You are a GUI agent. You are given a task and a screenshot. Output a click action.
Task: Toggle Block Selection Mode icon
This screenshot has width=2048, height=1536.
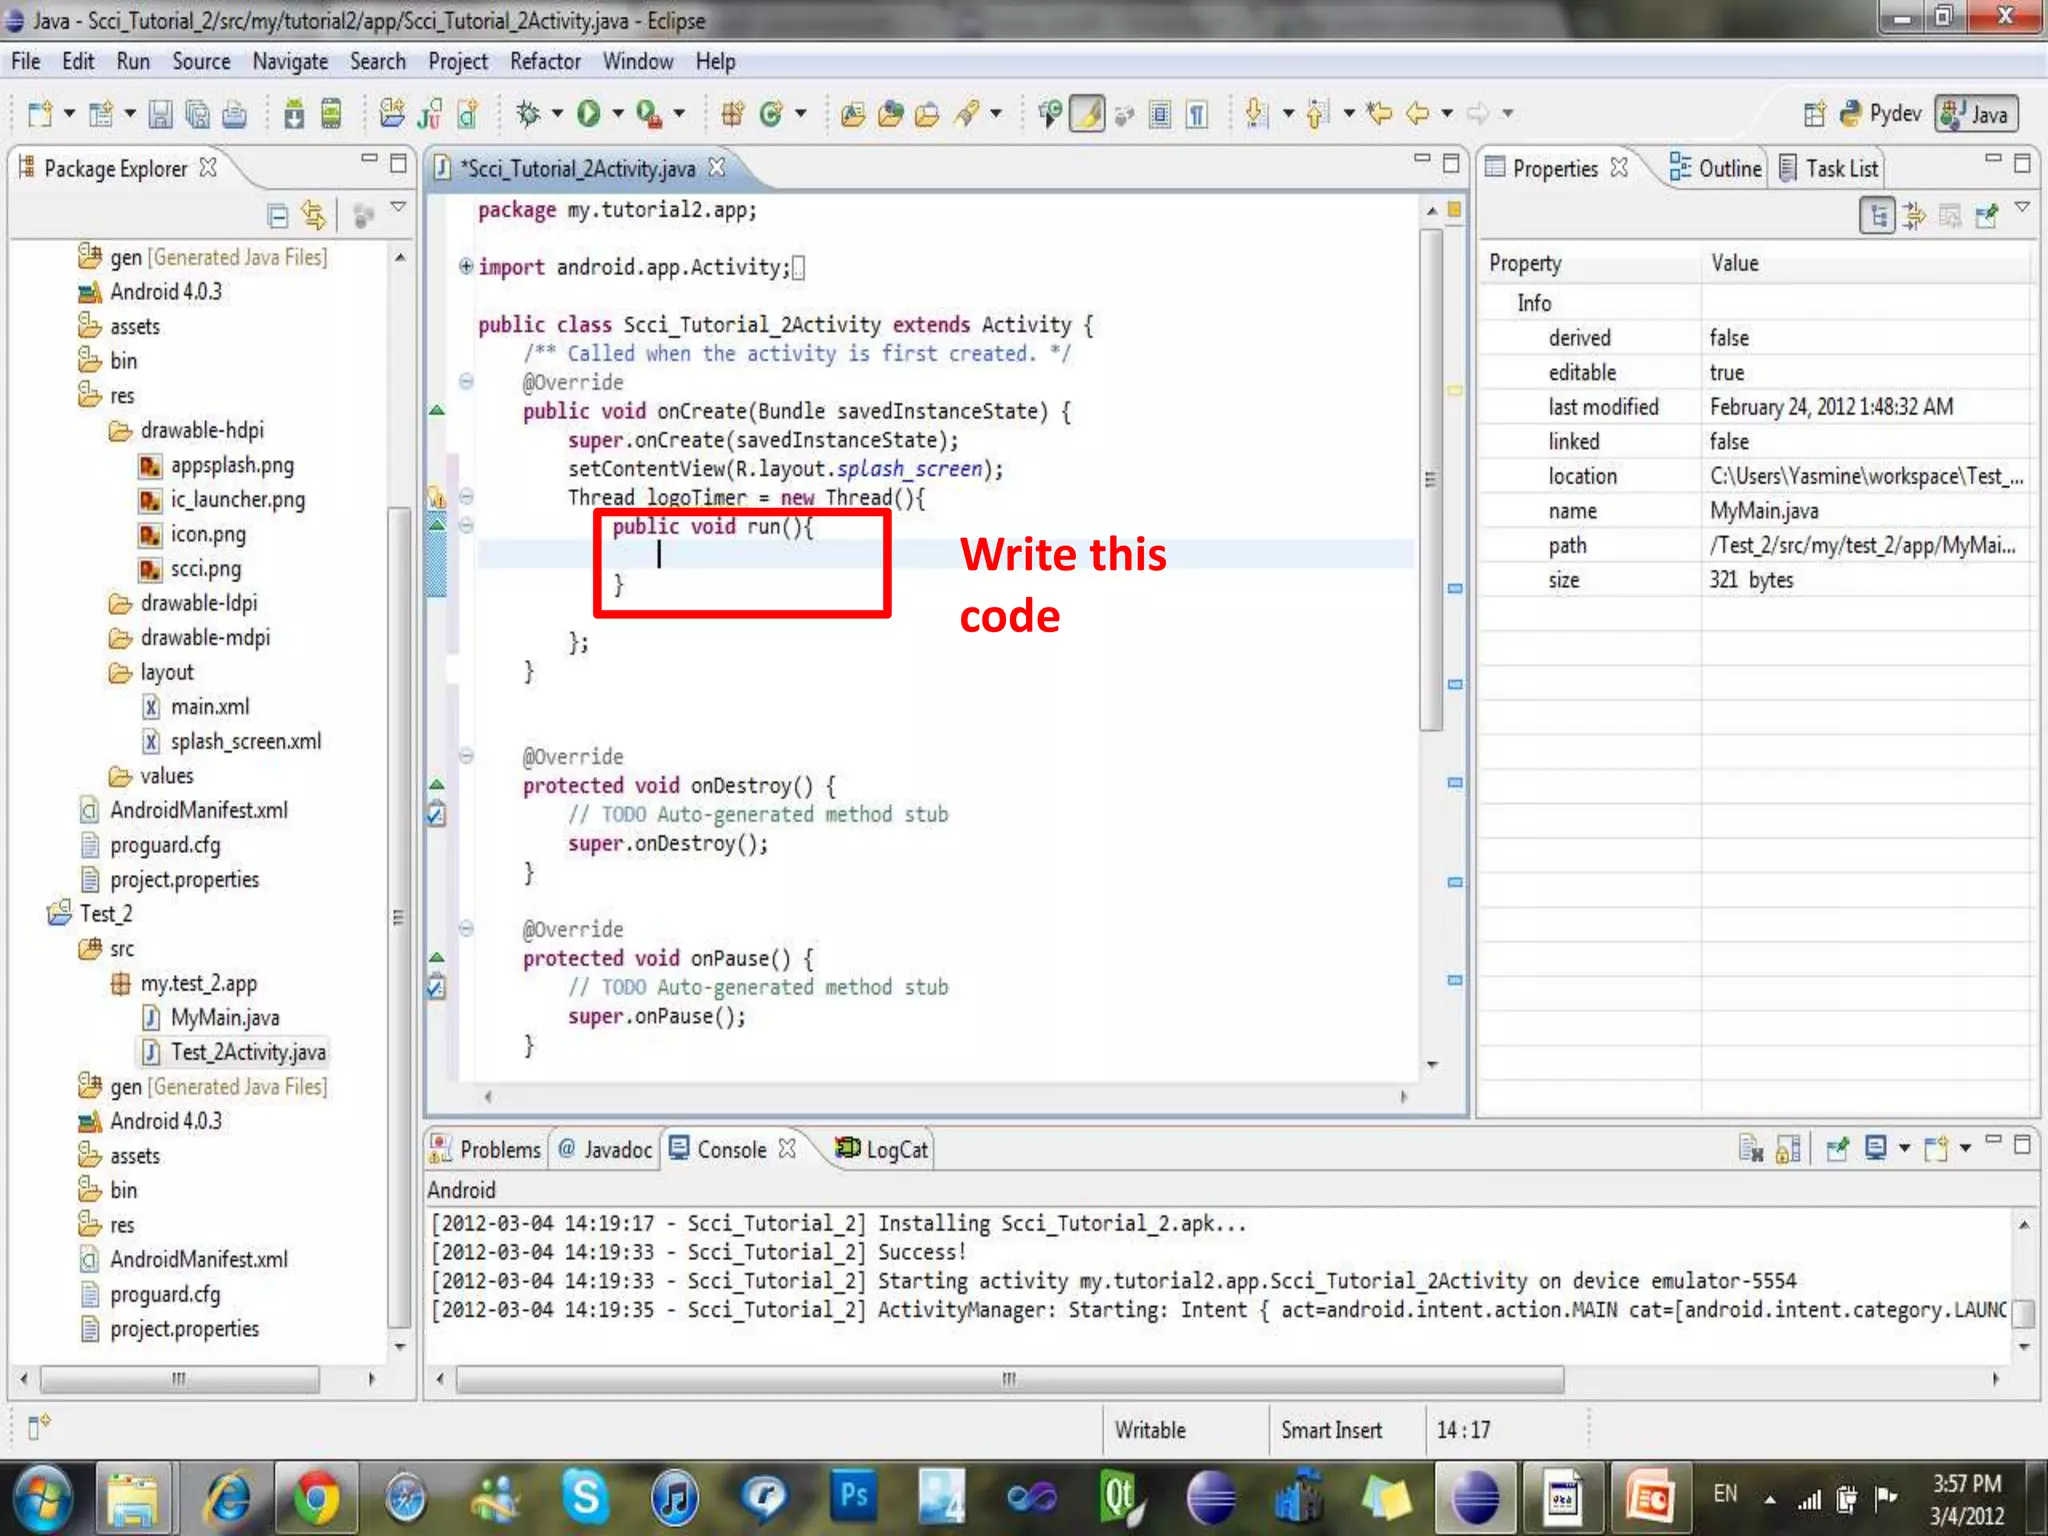(x=1160, y=115)
